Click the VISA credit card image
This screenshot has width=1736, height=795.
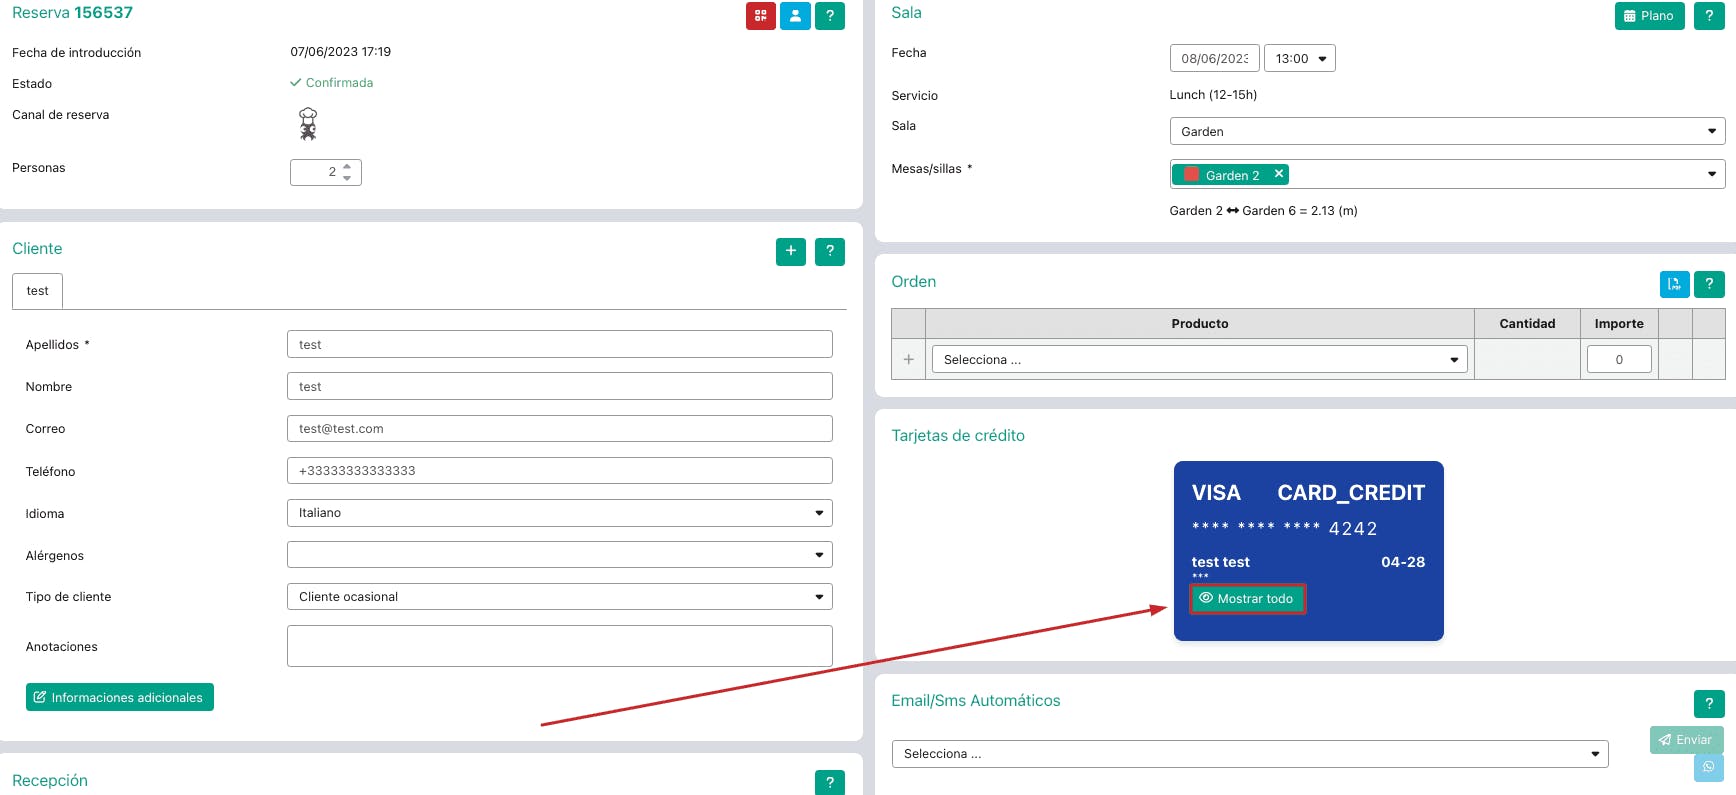tap(1308, 551)
